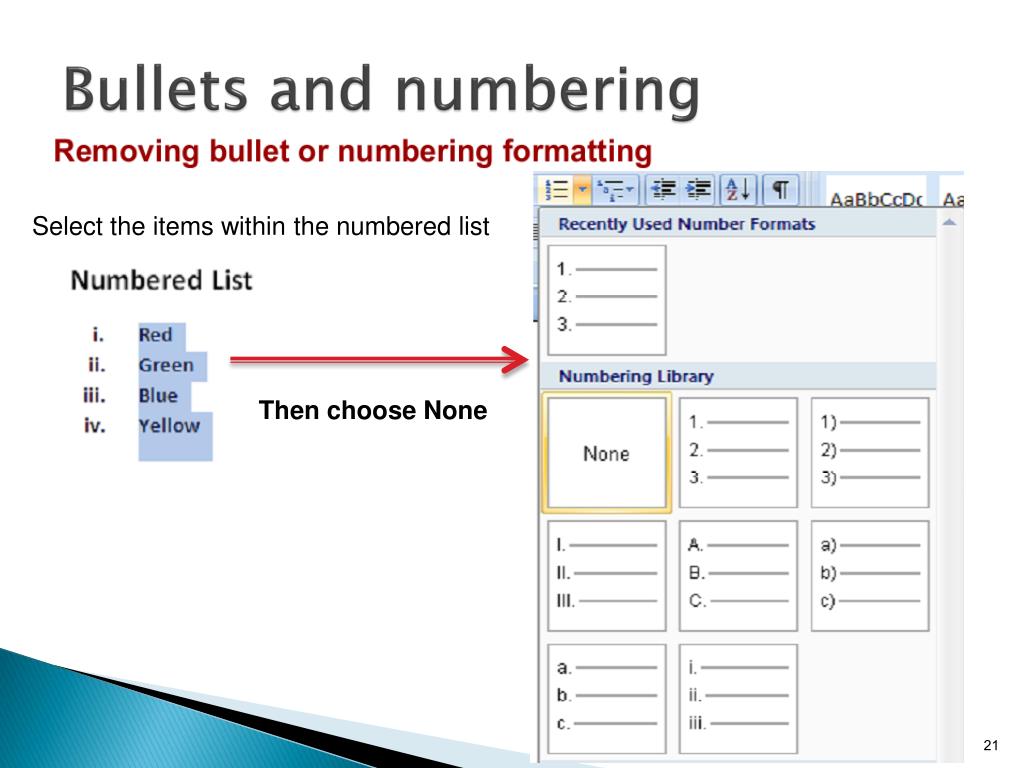The image size is (1024, 768).
Task: Select library format 1) 2) 3)
Action: (870, 453)
